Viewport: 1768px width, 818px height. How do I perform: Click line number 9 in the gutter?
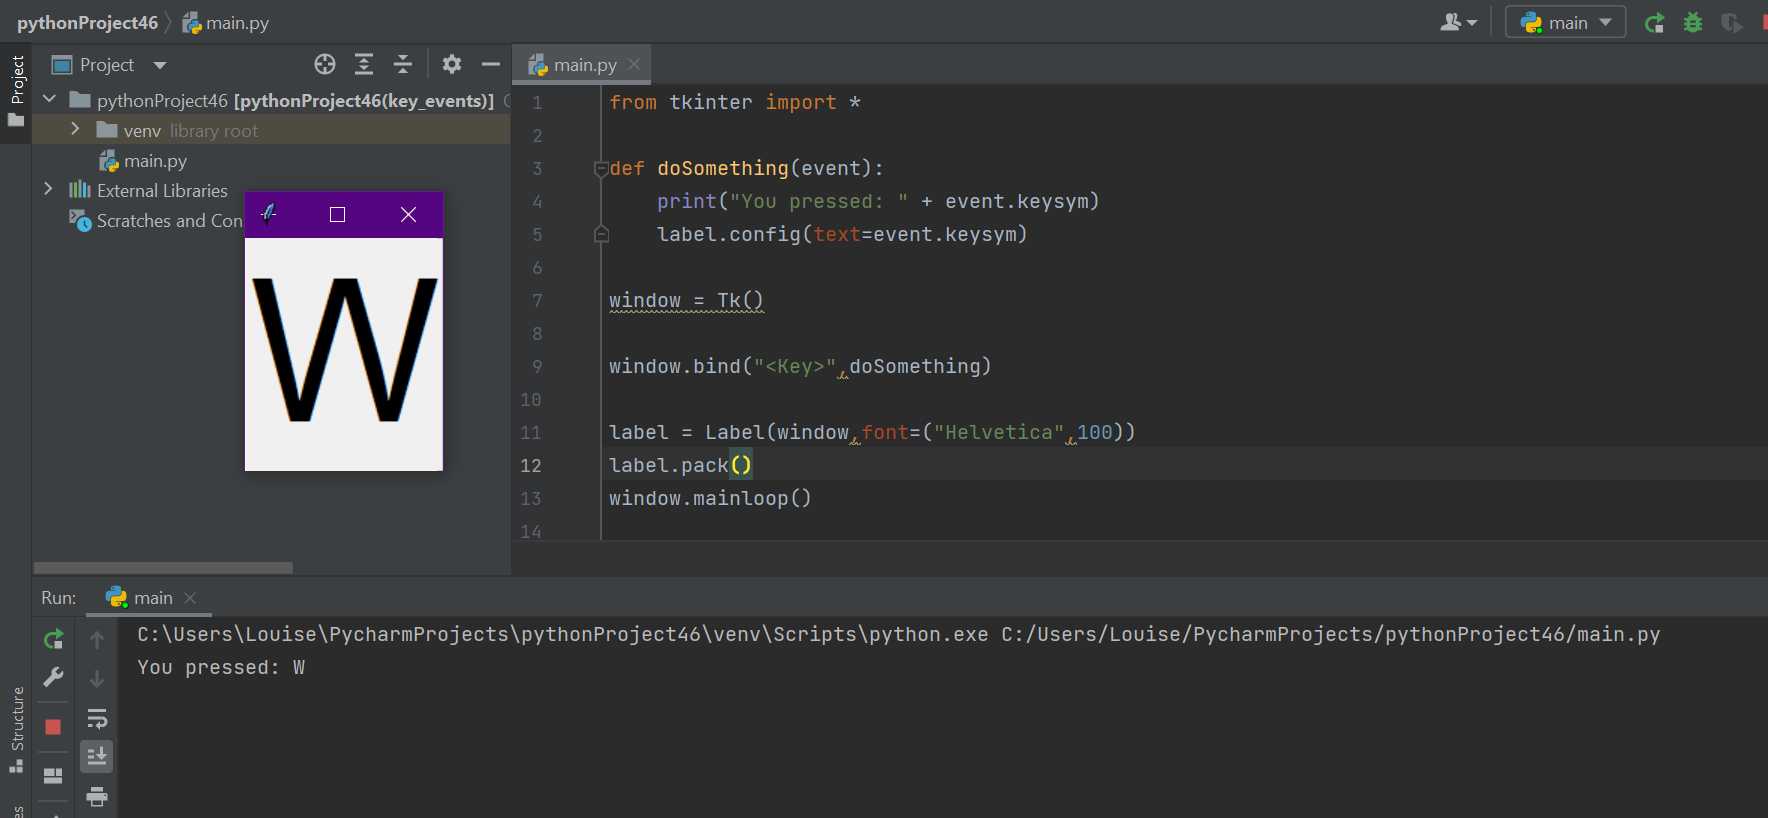click(537, 366)
